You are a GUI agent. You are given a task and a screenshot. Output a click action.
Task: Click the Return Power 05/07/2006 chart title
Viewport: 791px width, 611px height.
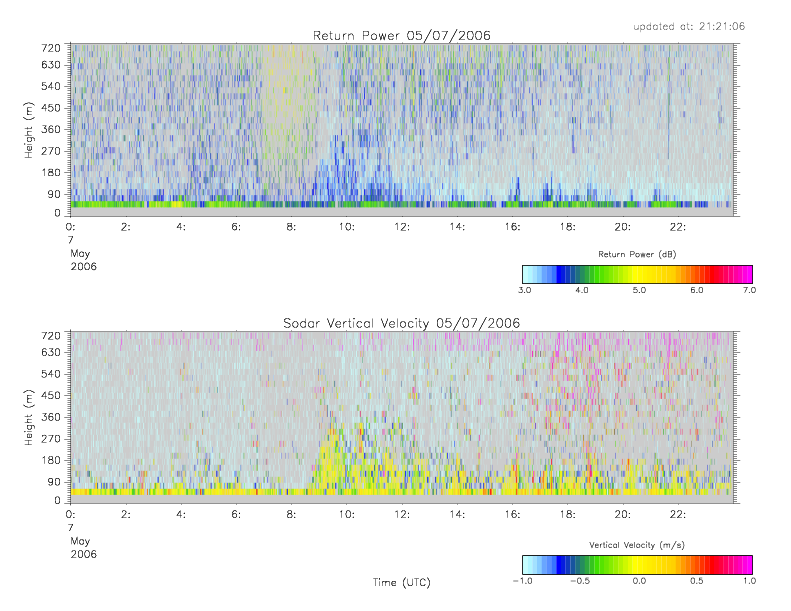point(402,36)
